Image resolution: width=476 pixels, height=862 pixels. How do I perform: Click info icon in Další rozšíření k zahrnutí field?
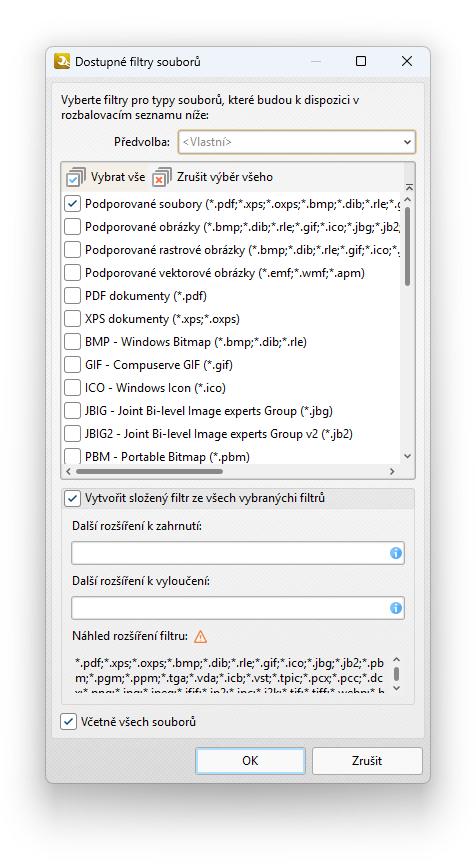(396, 553)
